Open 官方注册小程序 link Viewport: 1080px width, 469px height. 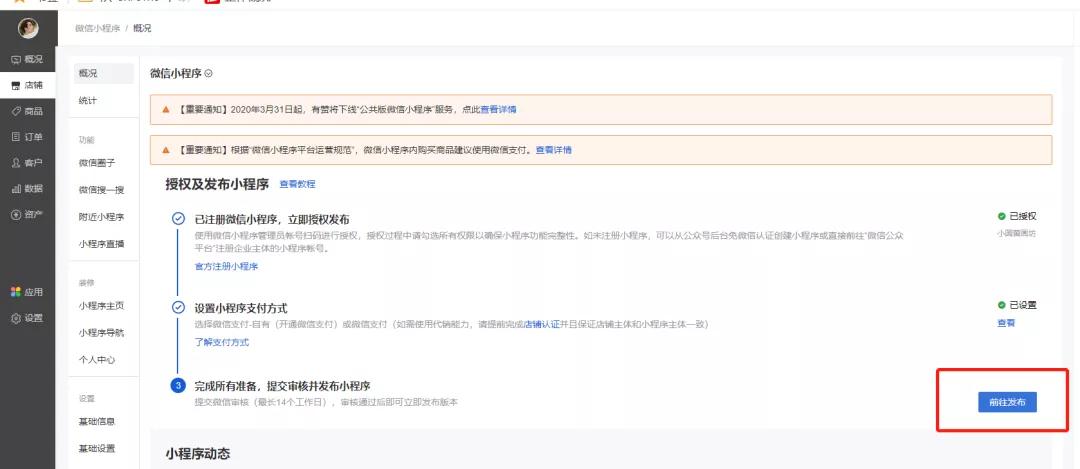pos(227,267)
